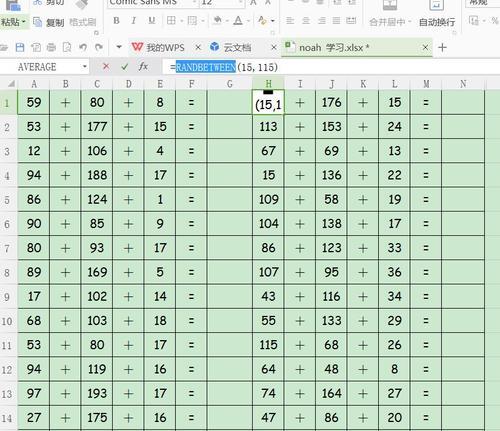Expand the fill color dropdown arrow
This screenshot has height=431, width=500.
[x=227, y=21]
